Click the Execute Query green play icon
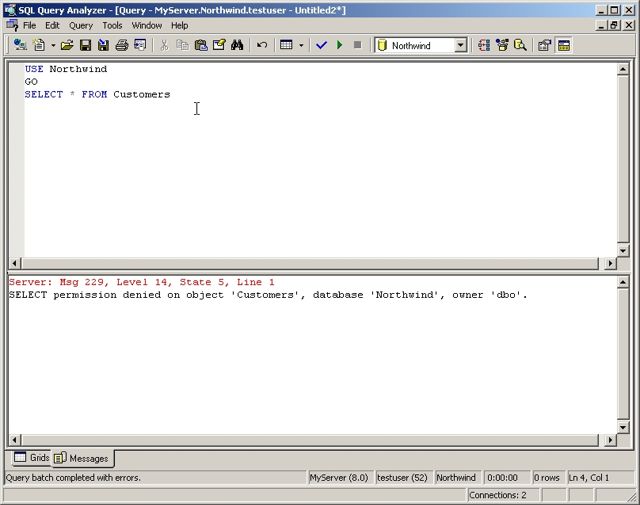The image size is (640, 505). 340,45
